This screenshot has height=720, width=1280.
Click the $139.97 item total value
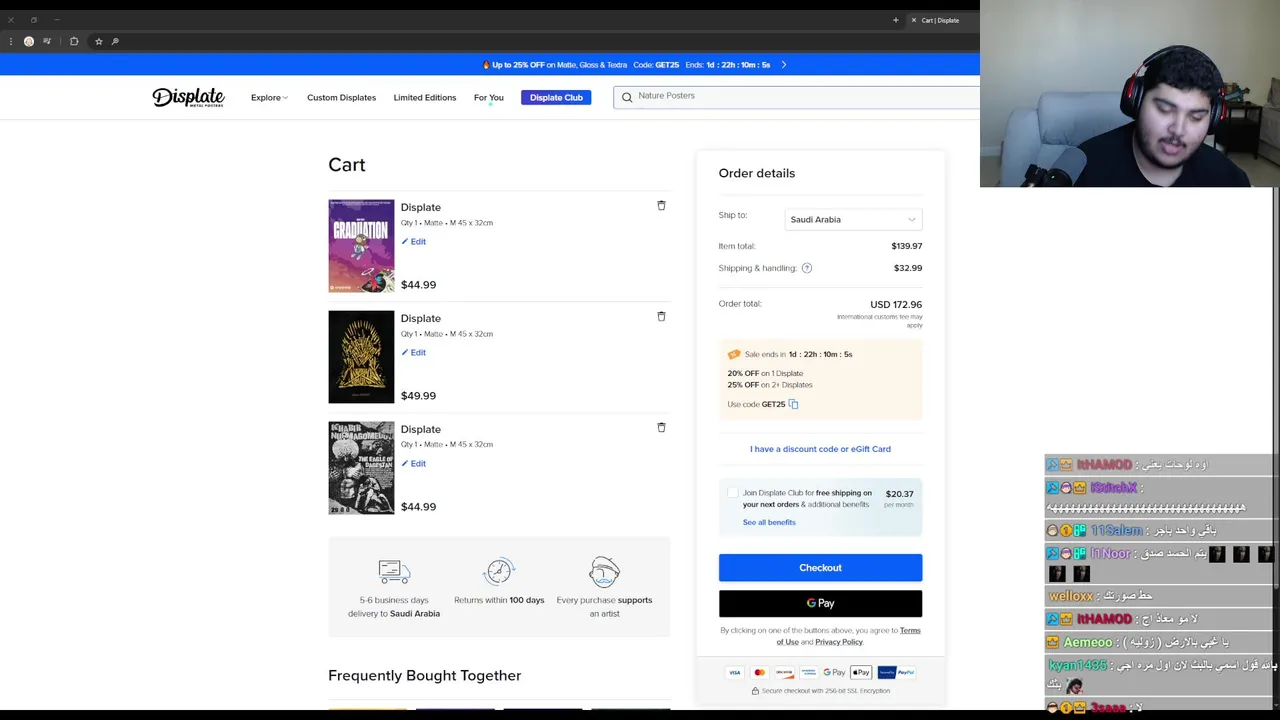(x=907, y=246)
